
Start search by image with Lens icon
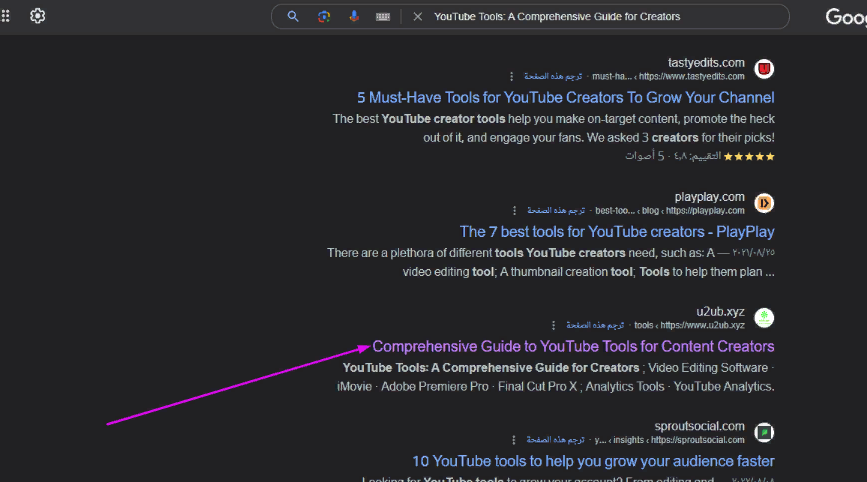coord(324,17)
